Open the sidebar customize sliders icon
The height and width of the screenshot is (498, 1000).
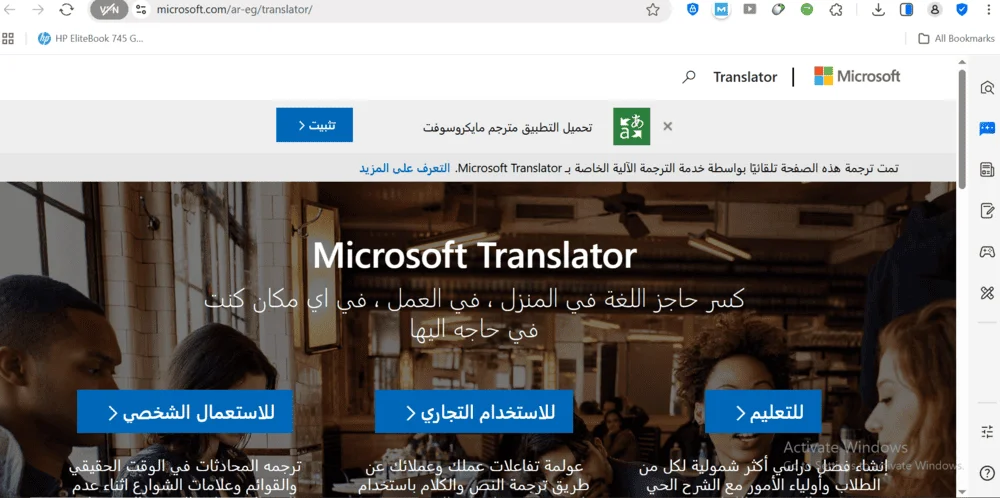tap(987, 432)
